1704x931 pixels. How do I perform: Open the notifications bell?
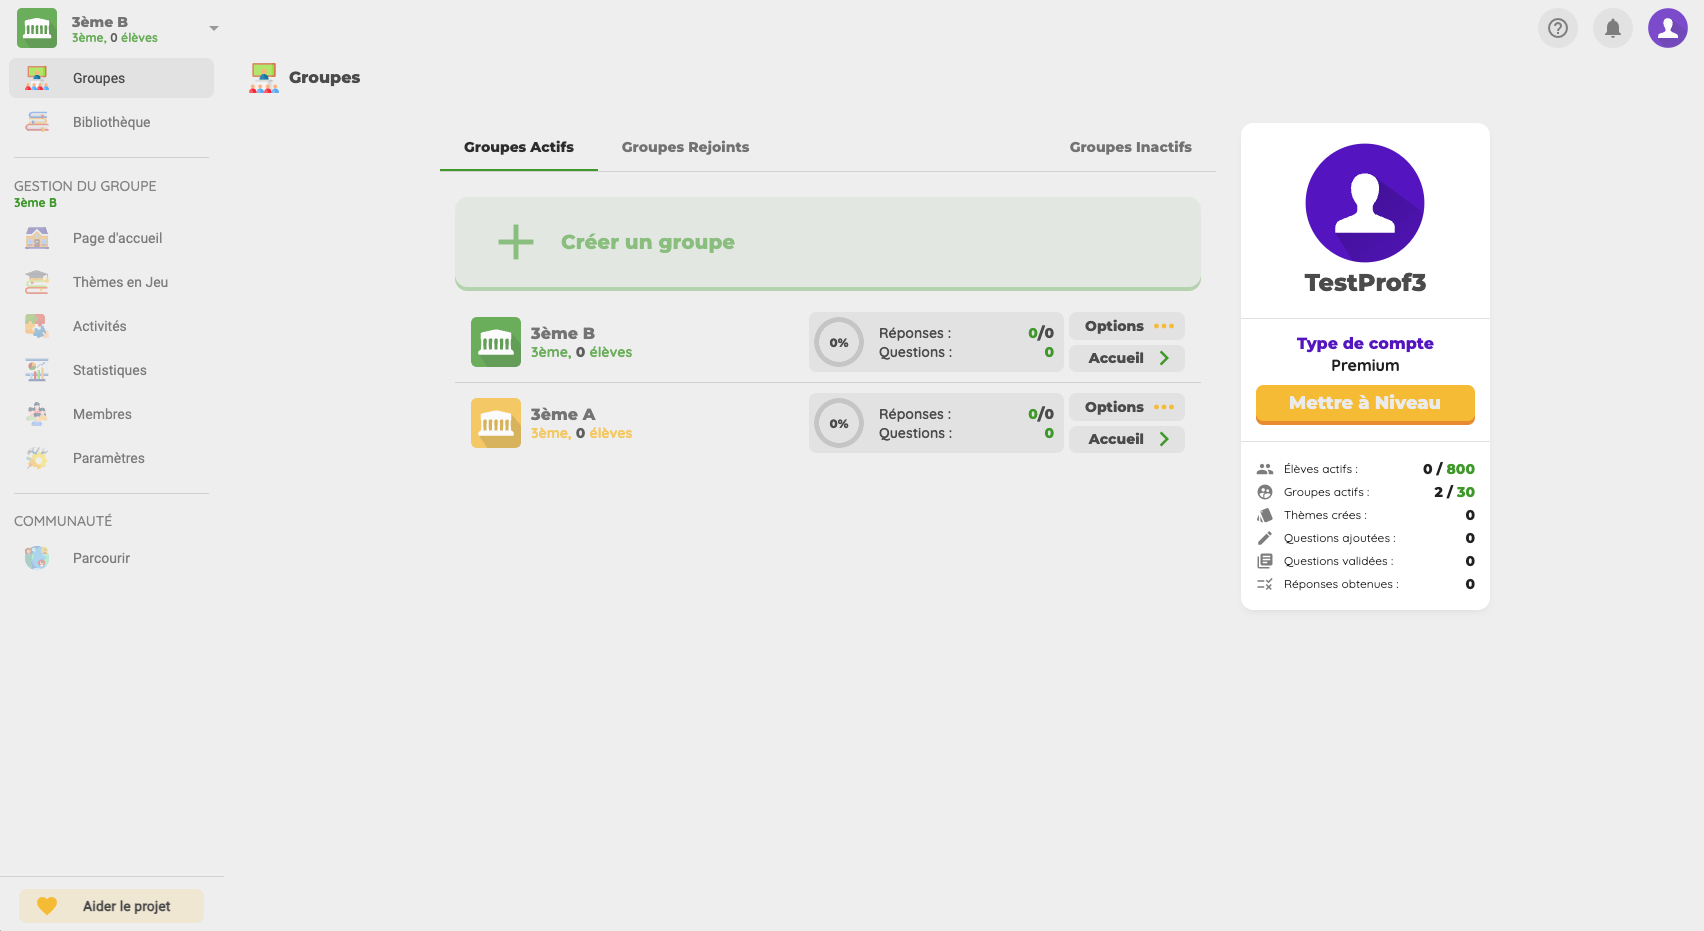tap(1612, 28)
